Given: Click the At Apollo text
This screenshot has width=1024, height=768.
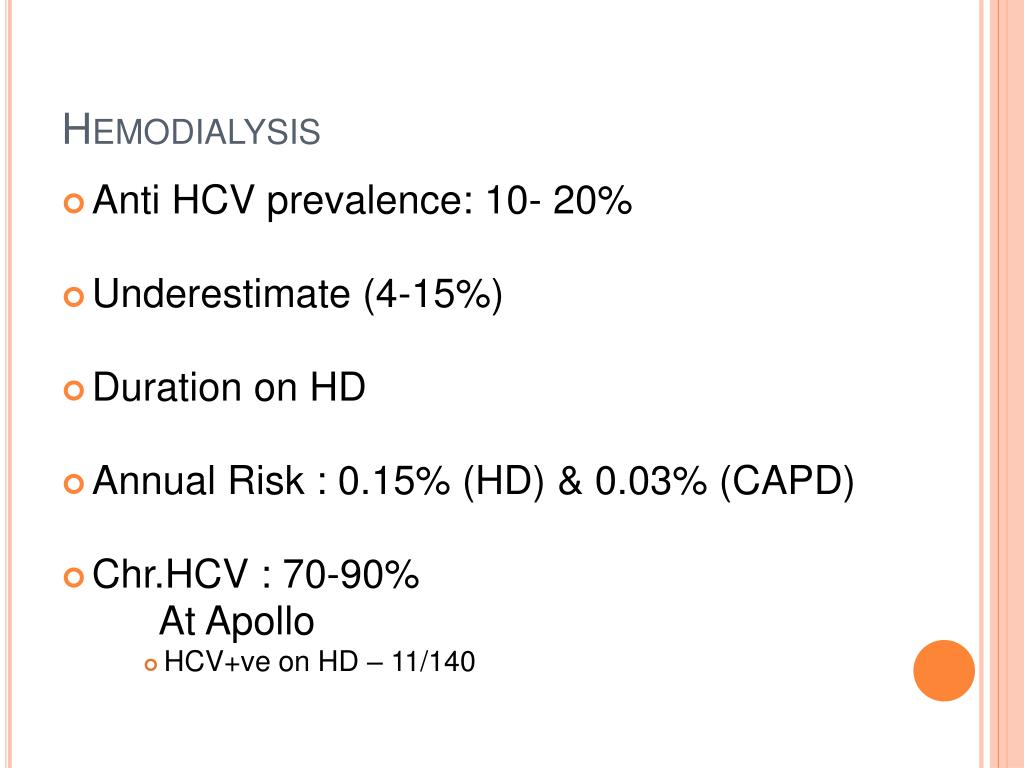Looking at the screenshot, I should [x=236, y=621].
